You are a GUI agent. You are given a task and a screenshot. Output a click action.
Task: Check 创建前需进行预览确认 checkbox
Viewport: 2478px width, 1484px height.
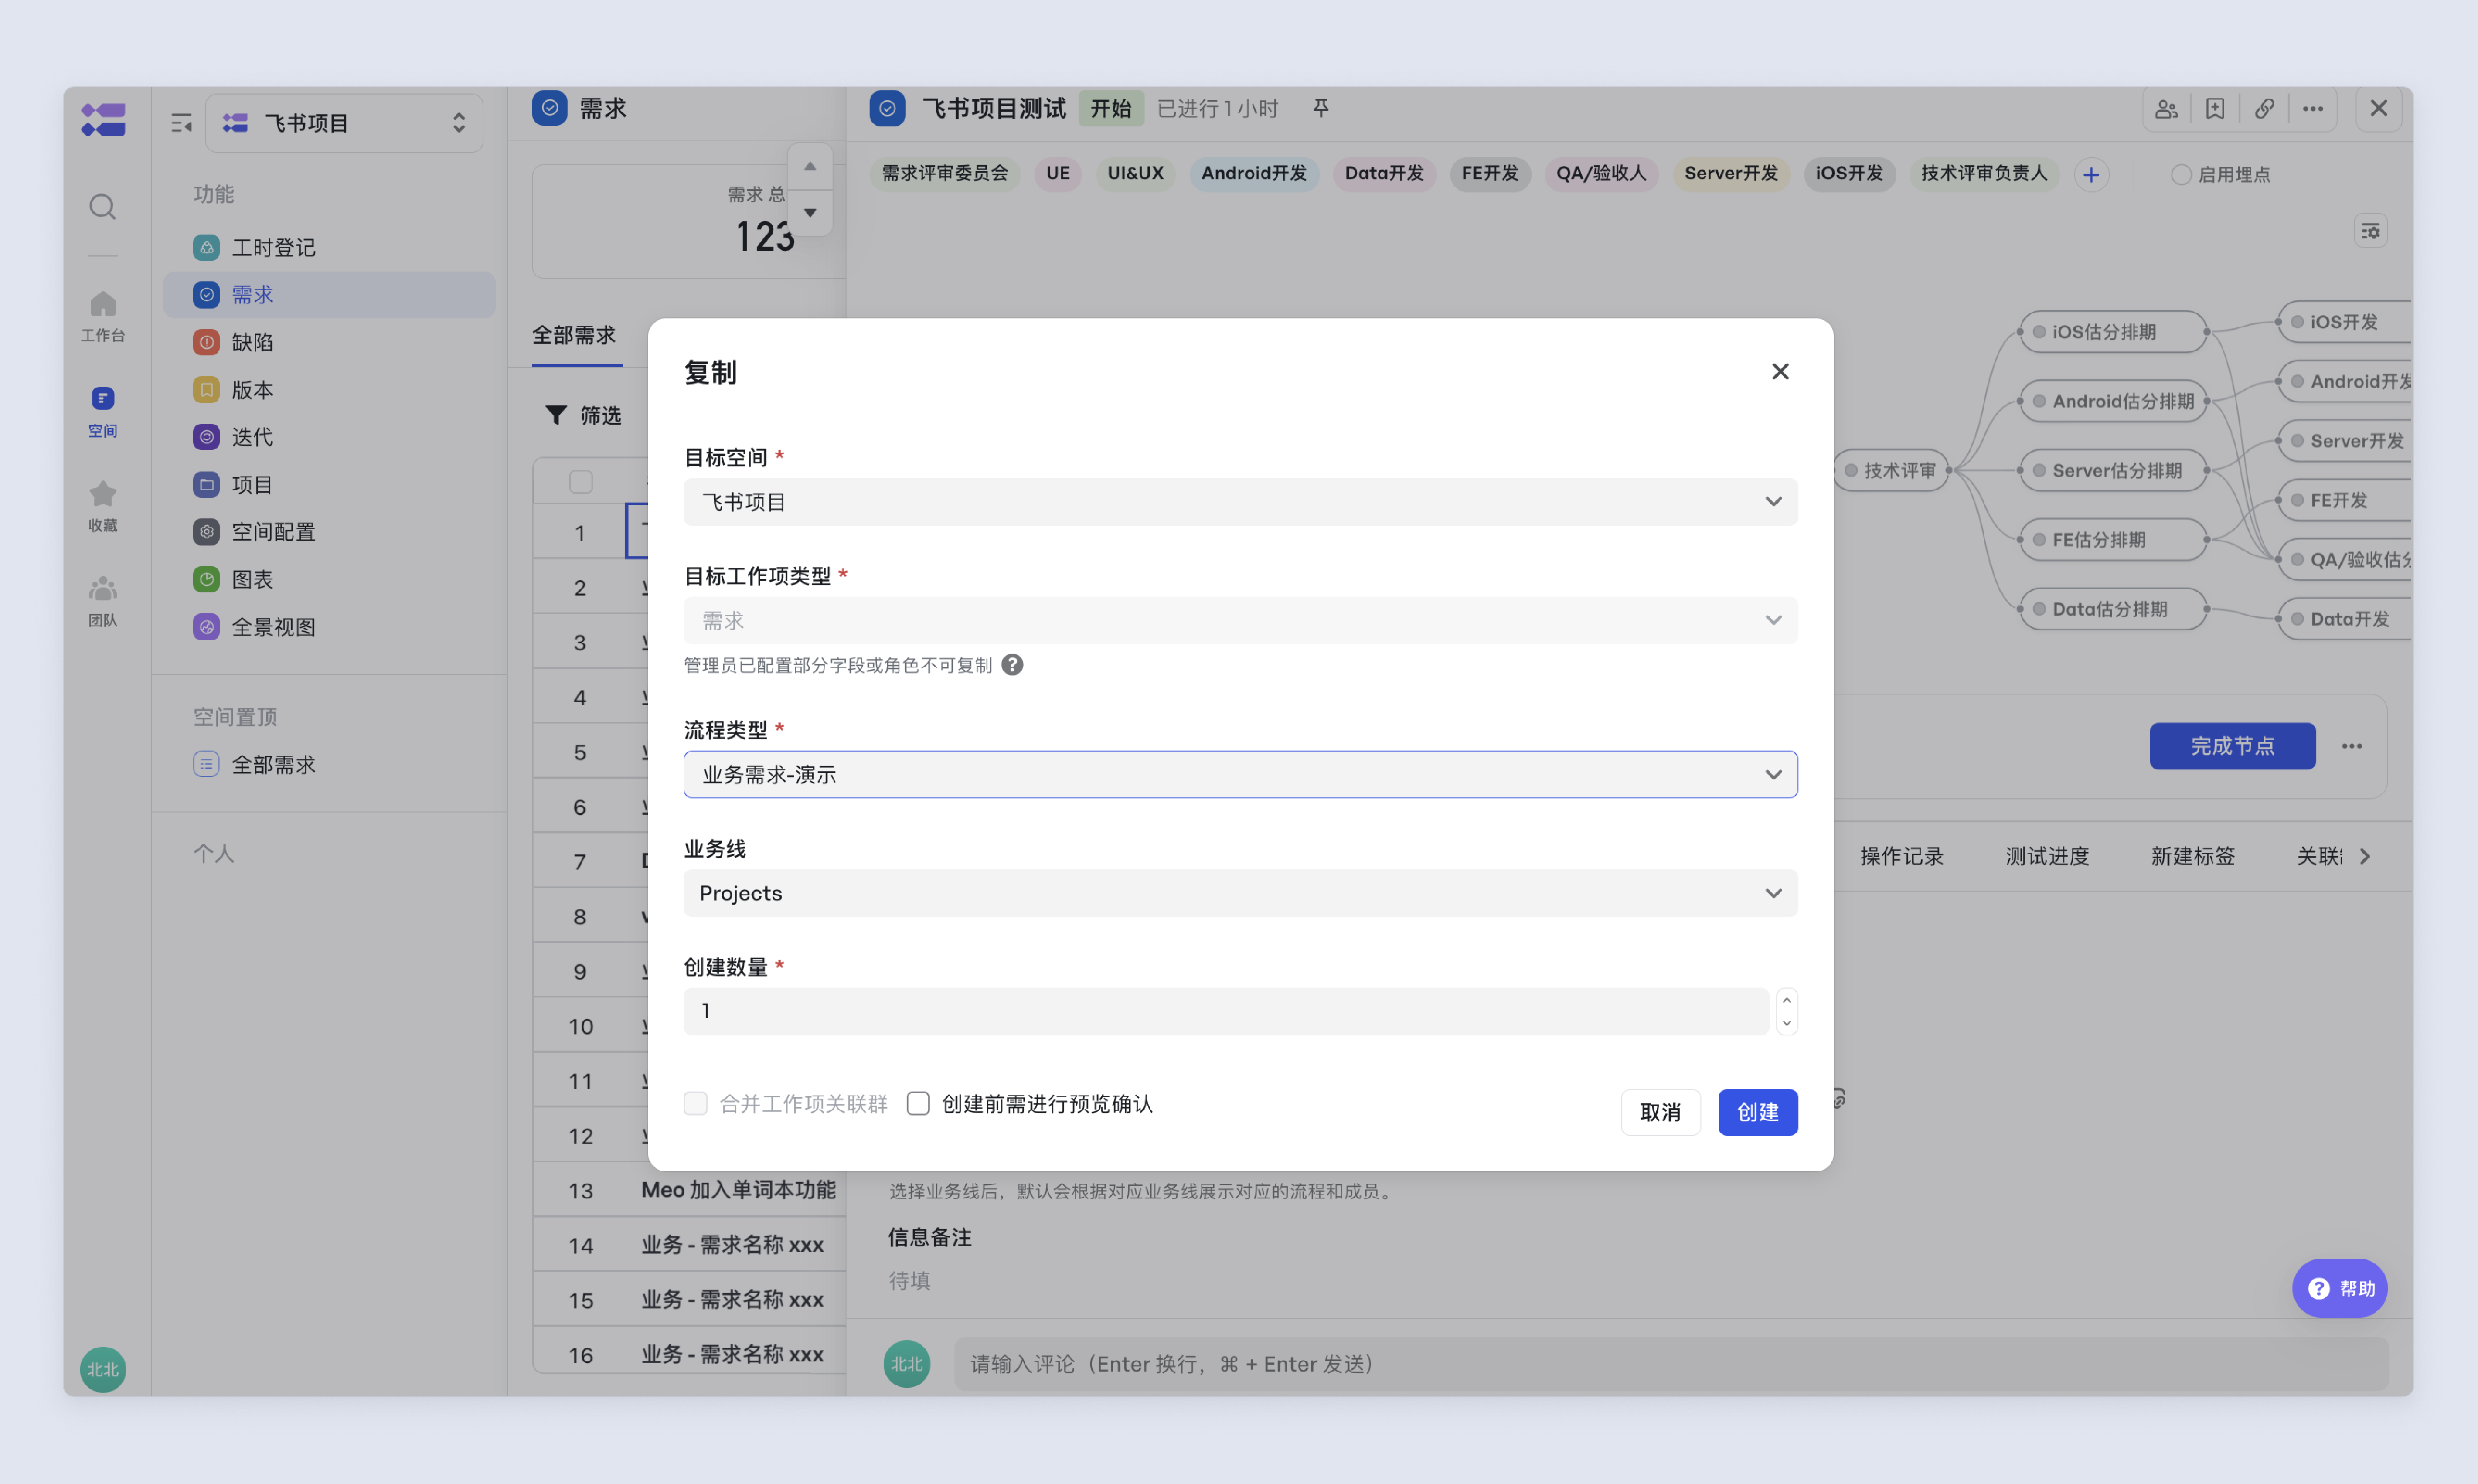pyautogui.click(x=918, y=1103)
